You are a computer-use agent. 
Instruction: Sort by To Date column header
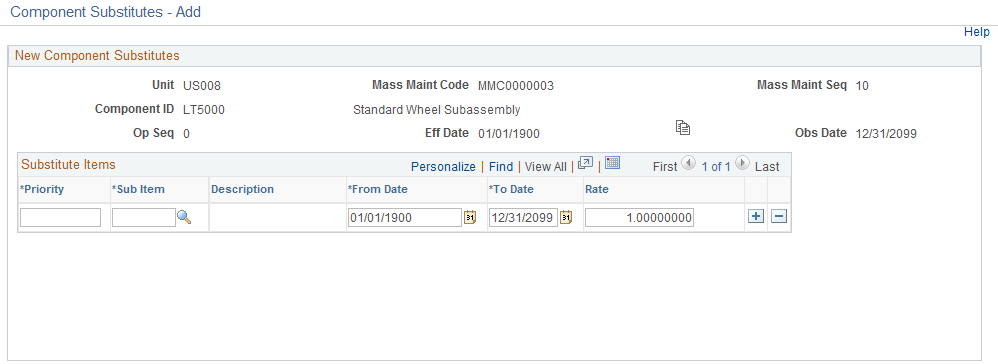[510, 189]
